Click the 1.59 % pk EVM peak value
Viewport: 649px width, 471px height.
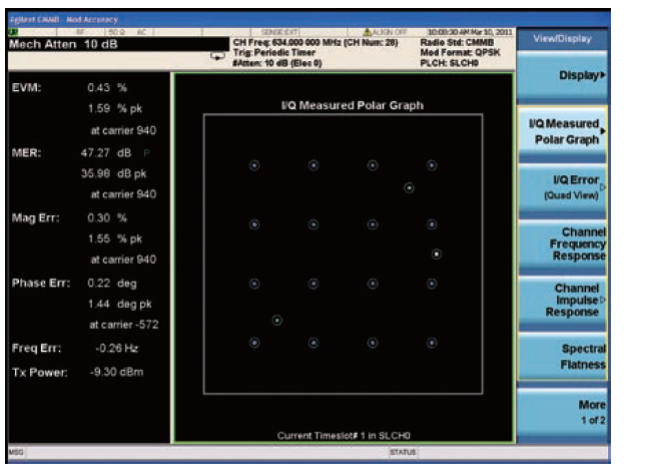[115, 109]
